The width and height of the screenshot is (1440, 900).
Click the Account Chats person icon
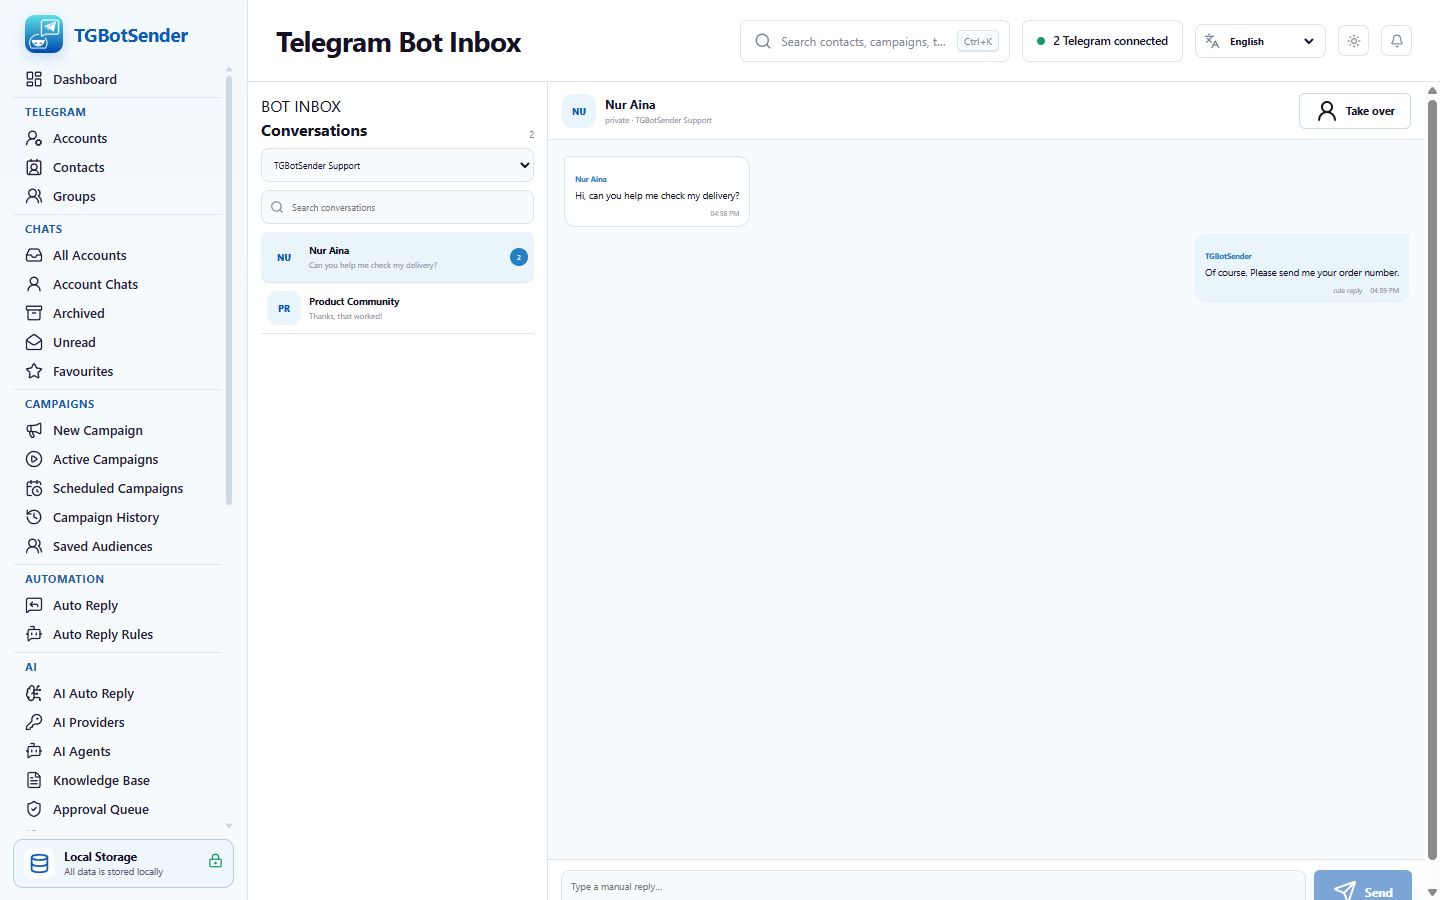34,284
